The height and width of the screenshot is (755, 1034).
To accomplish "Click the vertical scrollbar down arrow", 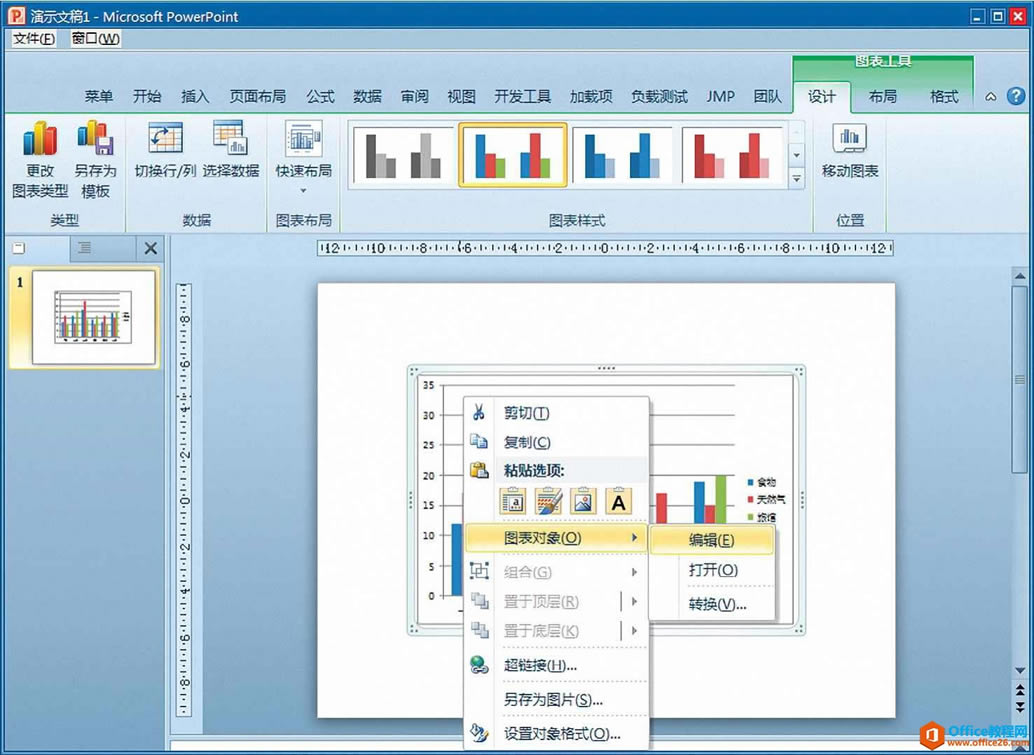I will pyautogui.click(x=1019, y=671).
